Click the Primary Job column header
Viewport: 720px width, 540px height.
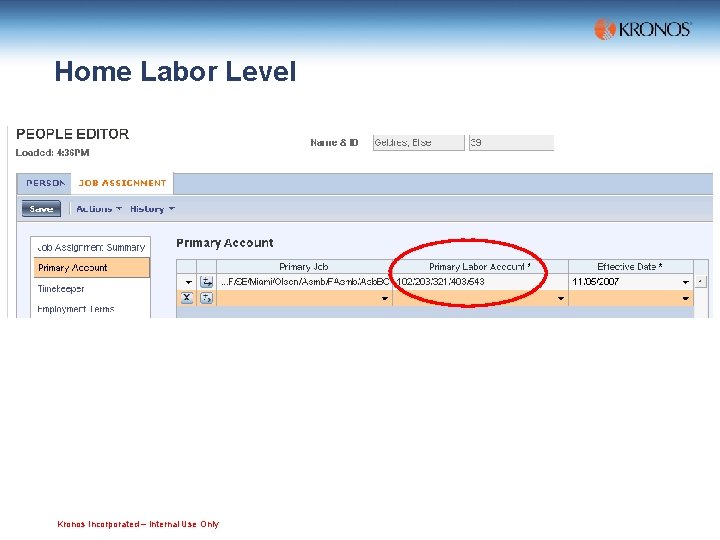click(304, 267)
